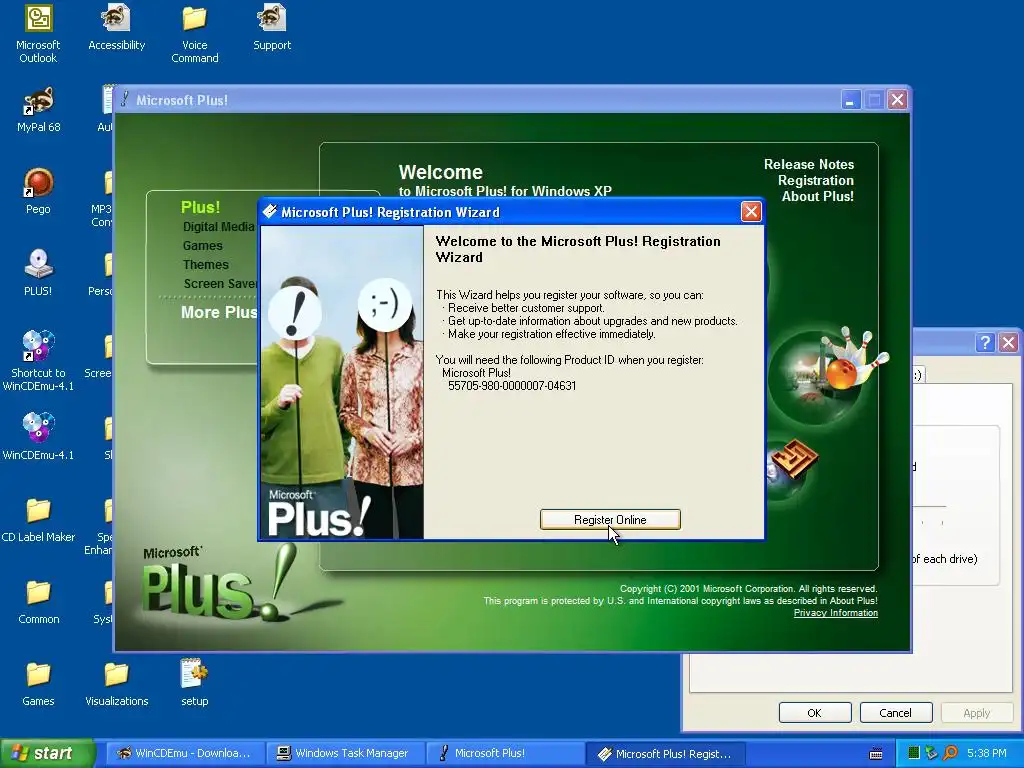Viewport: 1024px width, 768px height.
Task: Open Shortcut to WinCDEmu-4.1 icon
Action: tap(38, 361)
